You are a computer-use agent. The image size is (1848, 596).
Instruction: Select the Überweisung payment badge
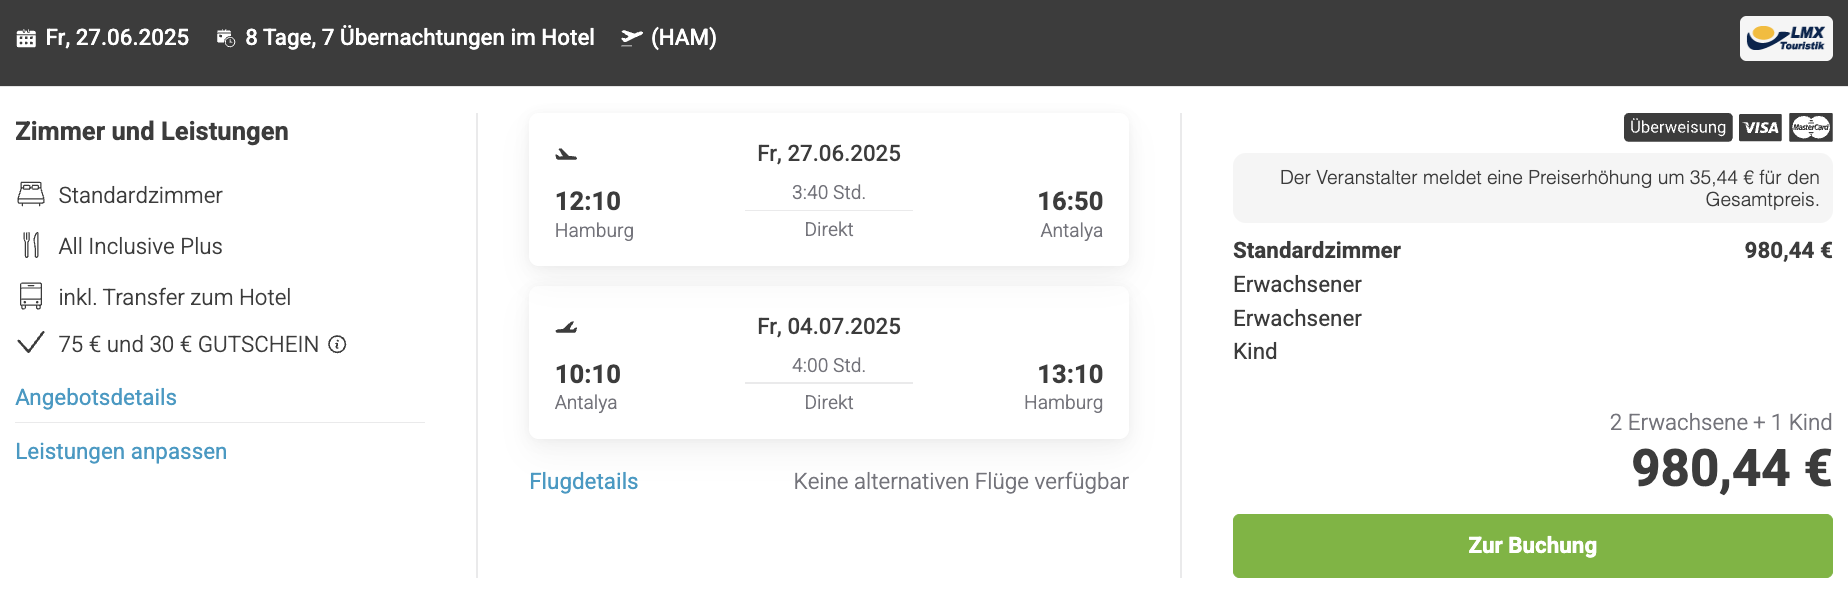(1678, 127)
